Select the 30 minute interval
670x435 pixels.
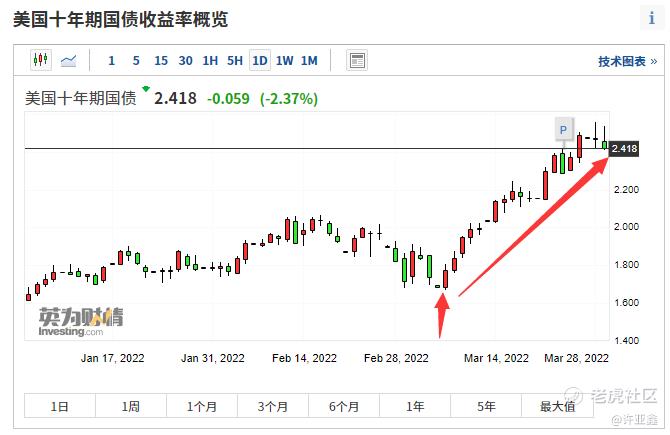pos(185,61)
